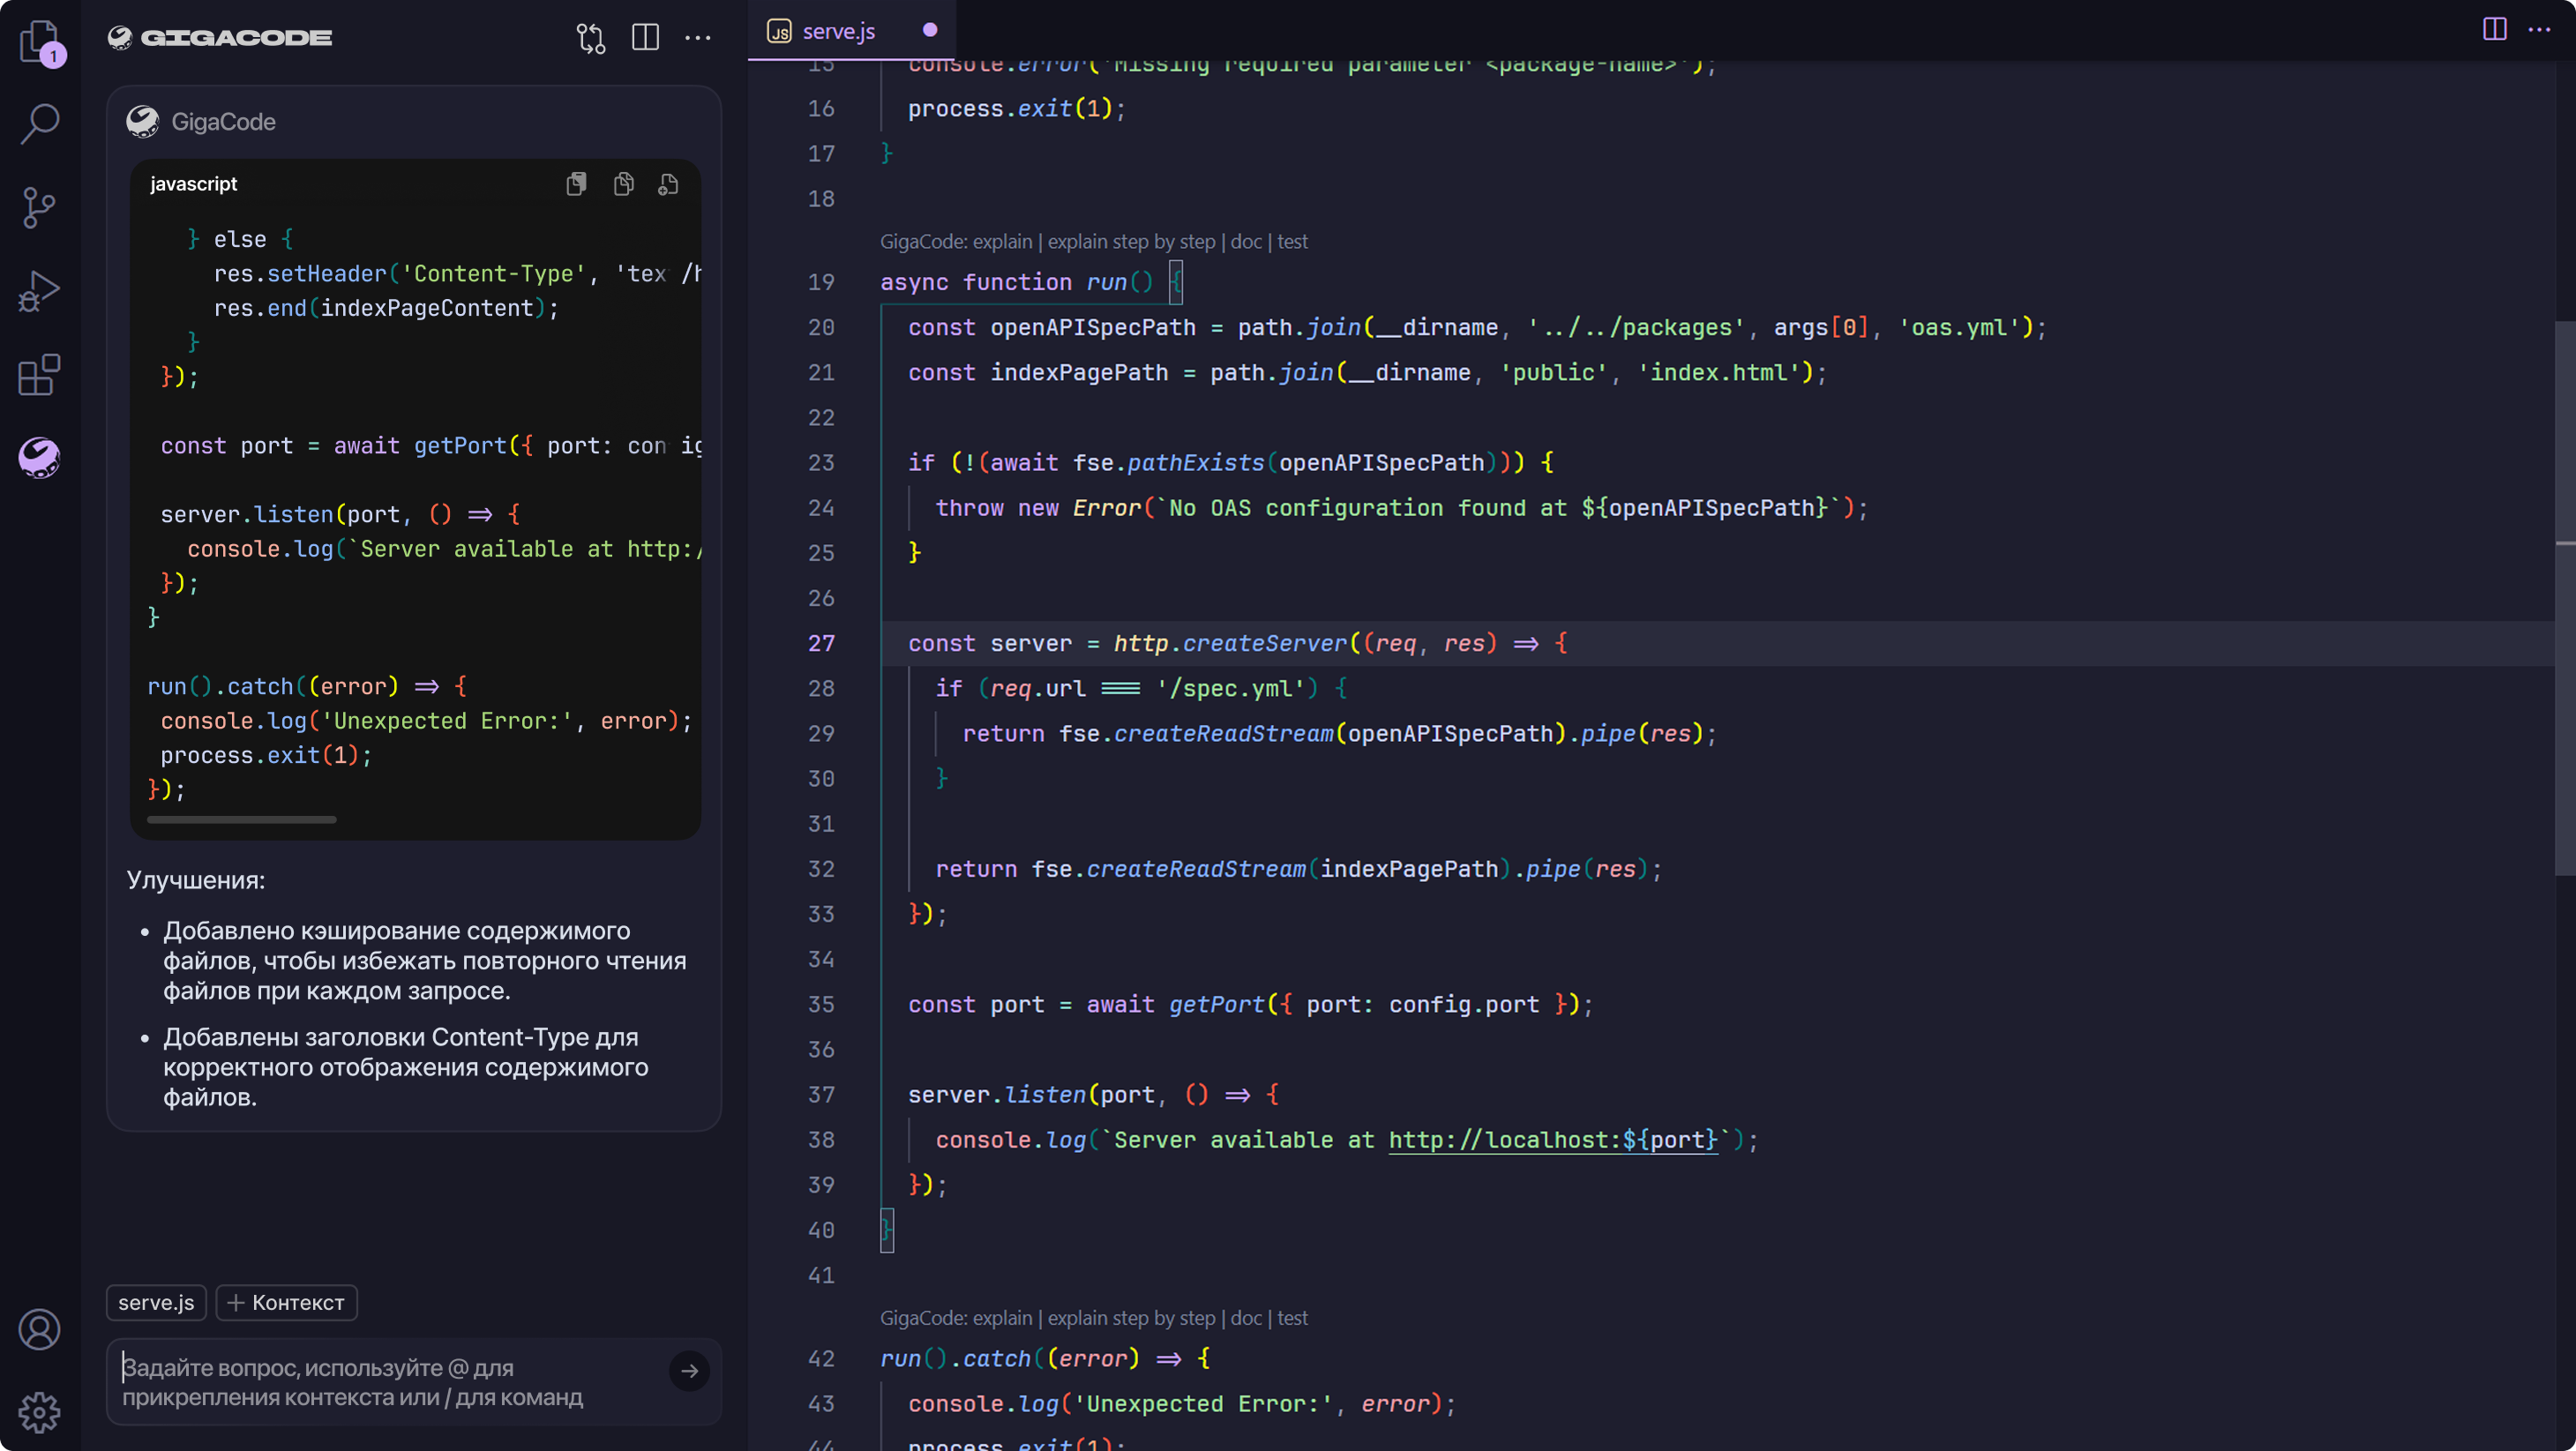The width and height of the screenshot is (2576, 1451).
Task: Click 'doc' code lens above run().catch
Action: pos(1246,1317)
